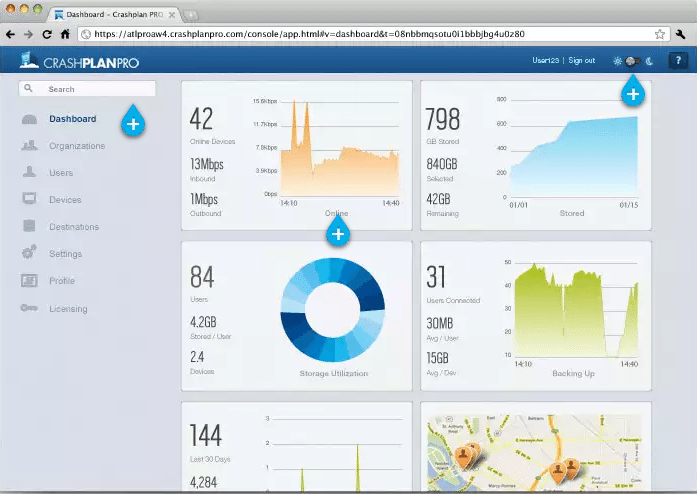Click the sun light-mode icon
This screenshot has height=494, width=697.
pos(617,61)
